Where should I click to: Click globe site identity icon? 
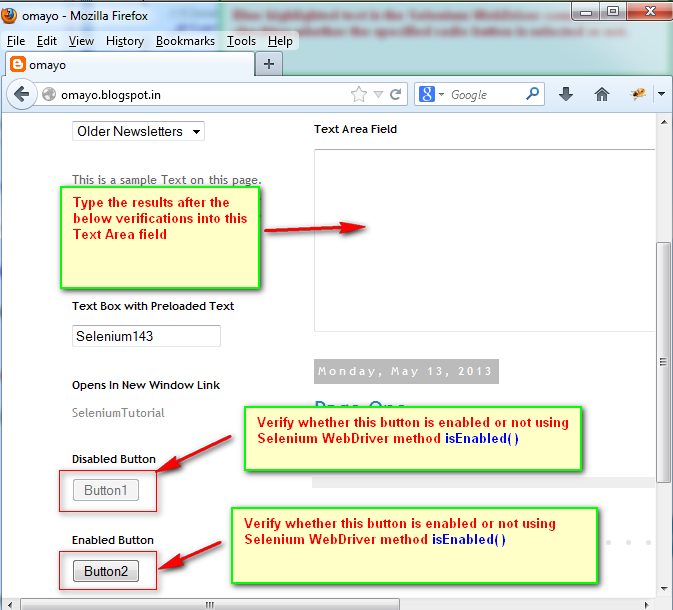click(x=49, y=94)
